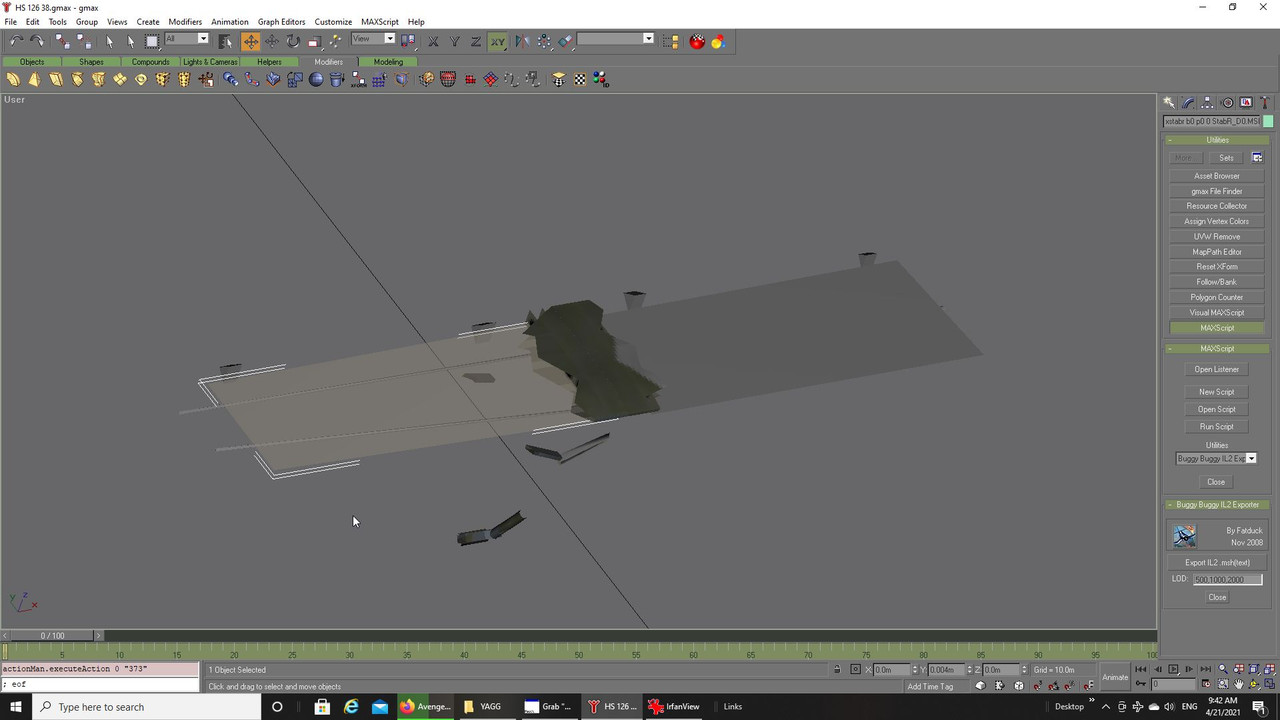Viewport: 1280px width, 720px height.
Task: Switch to the Modeling tab panel
Action: 388,62
